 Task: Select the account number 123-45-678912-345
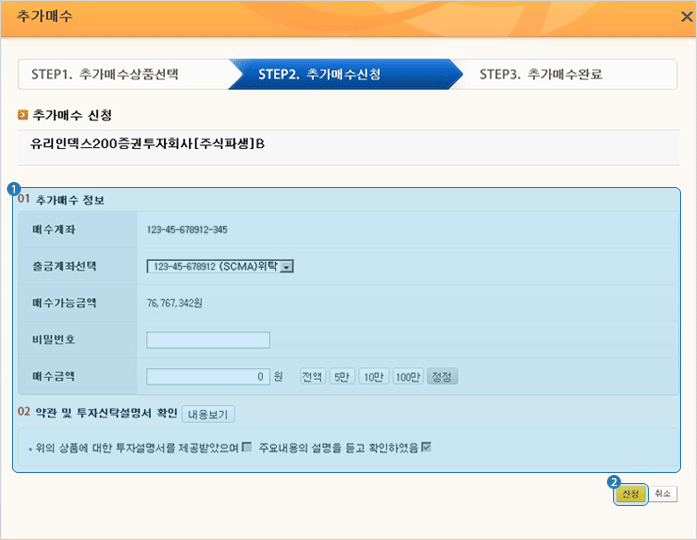(x=187, y=230)
